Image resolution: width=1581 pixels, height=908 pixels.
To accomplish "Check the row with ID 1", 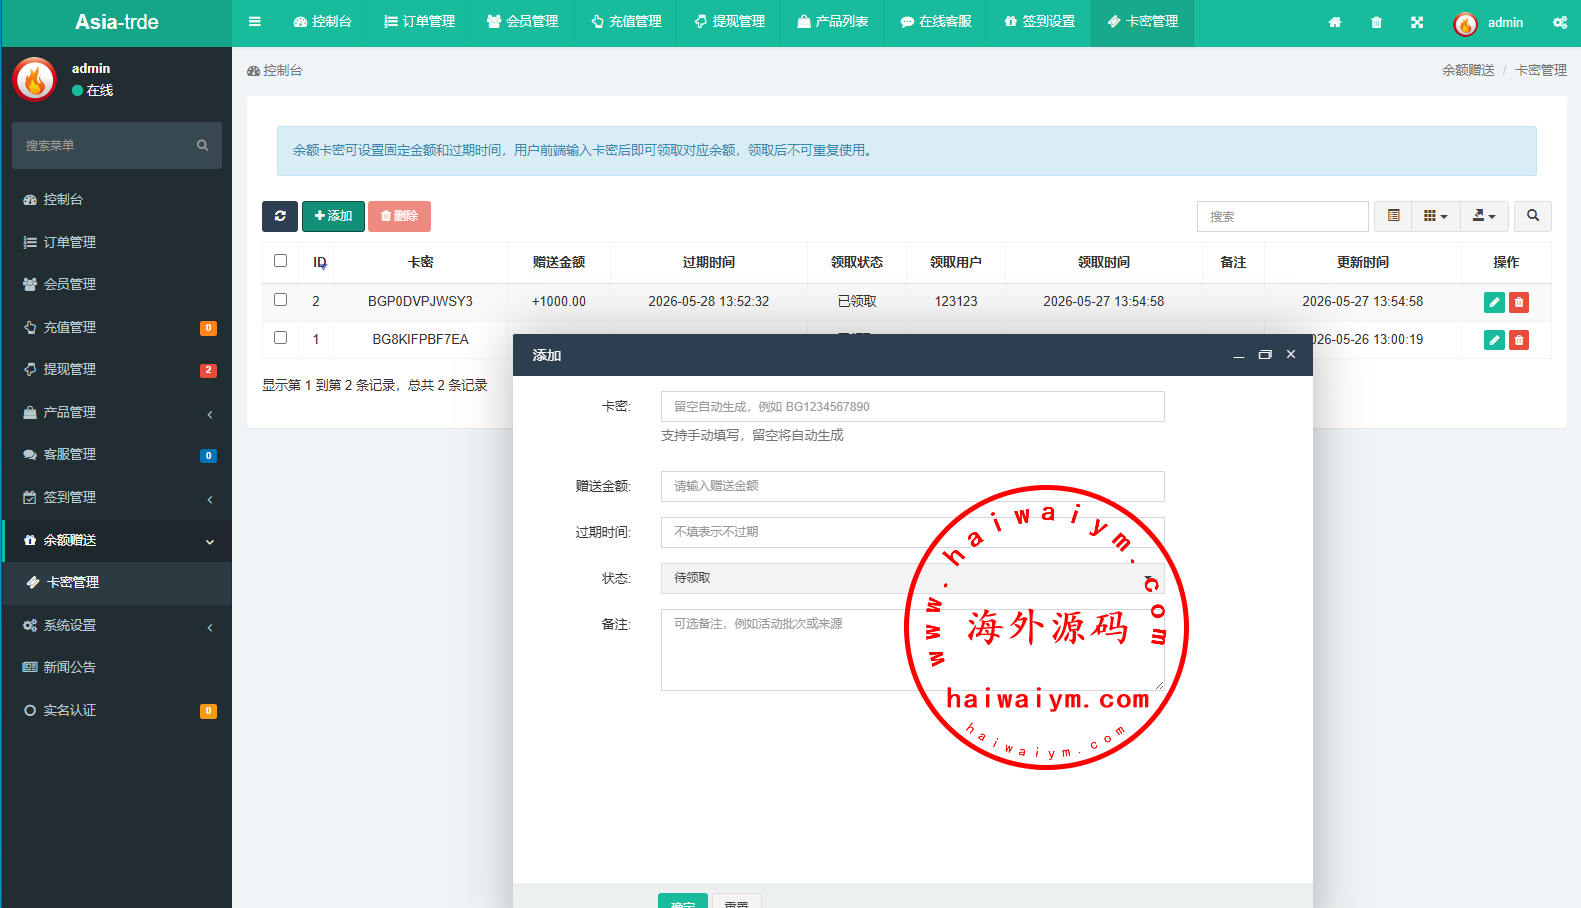I will pyautogui.click(x=280, y=338).
